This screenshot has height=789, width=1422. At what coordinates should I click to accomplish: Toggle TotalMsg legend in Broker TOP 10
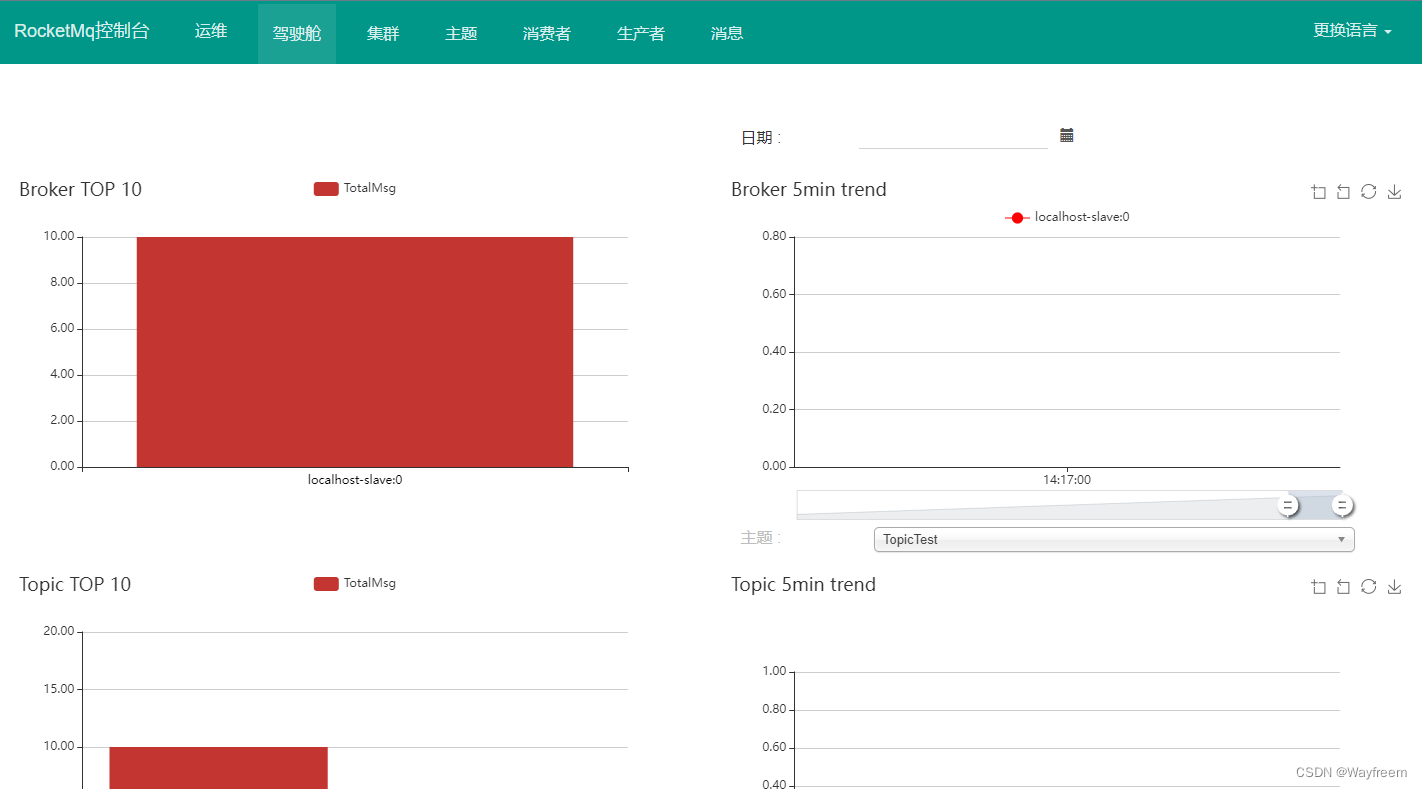click(x=355, y=188)
